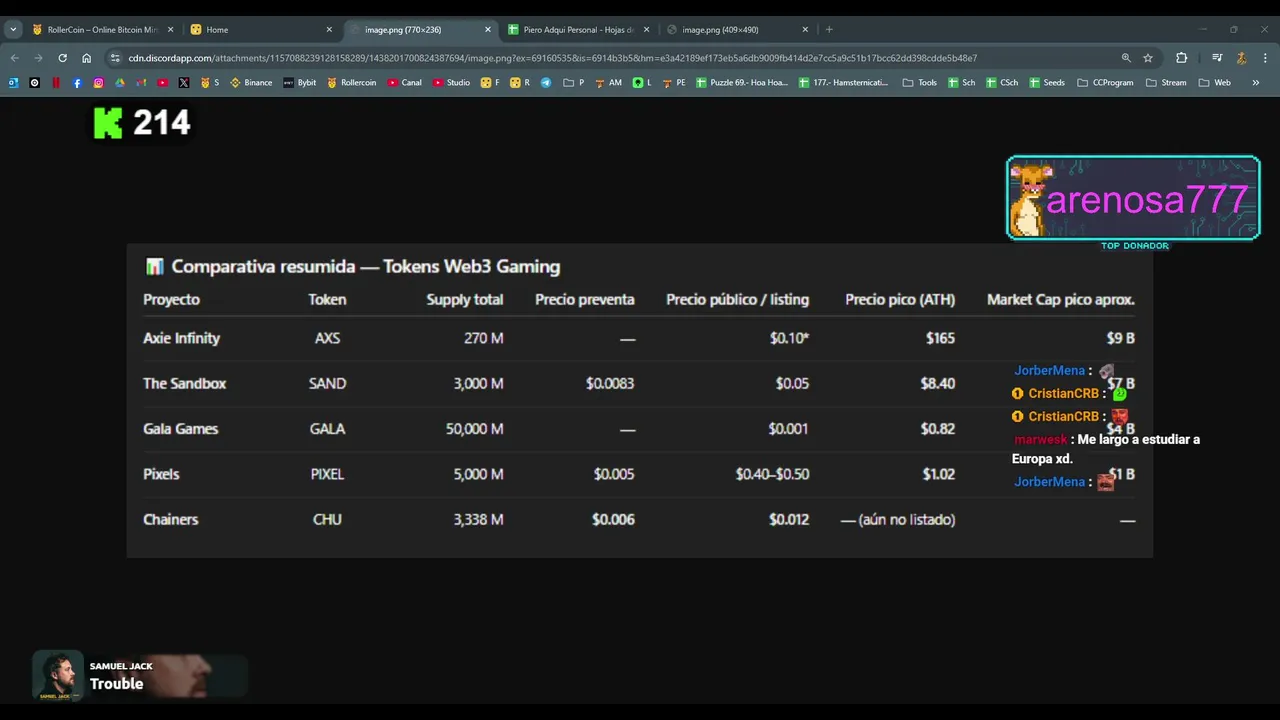Click the 50,000 M supply cell

tap(474, 428)
